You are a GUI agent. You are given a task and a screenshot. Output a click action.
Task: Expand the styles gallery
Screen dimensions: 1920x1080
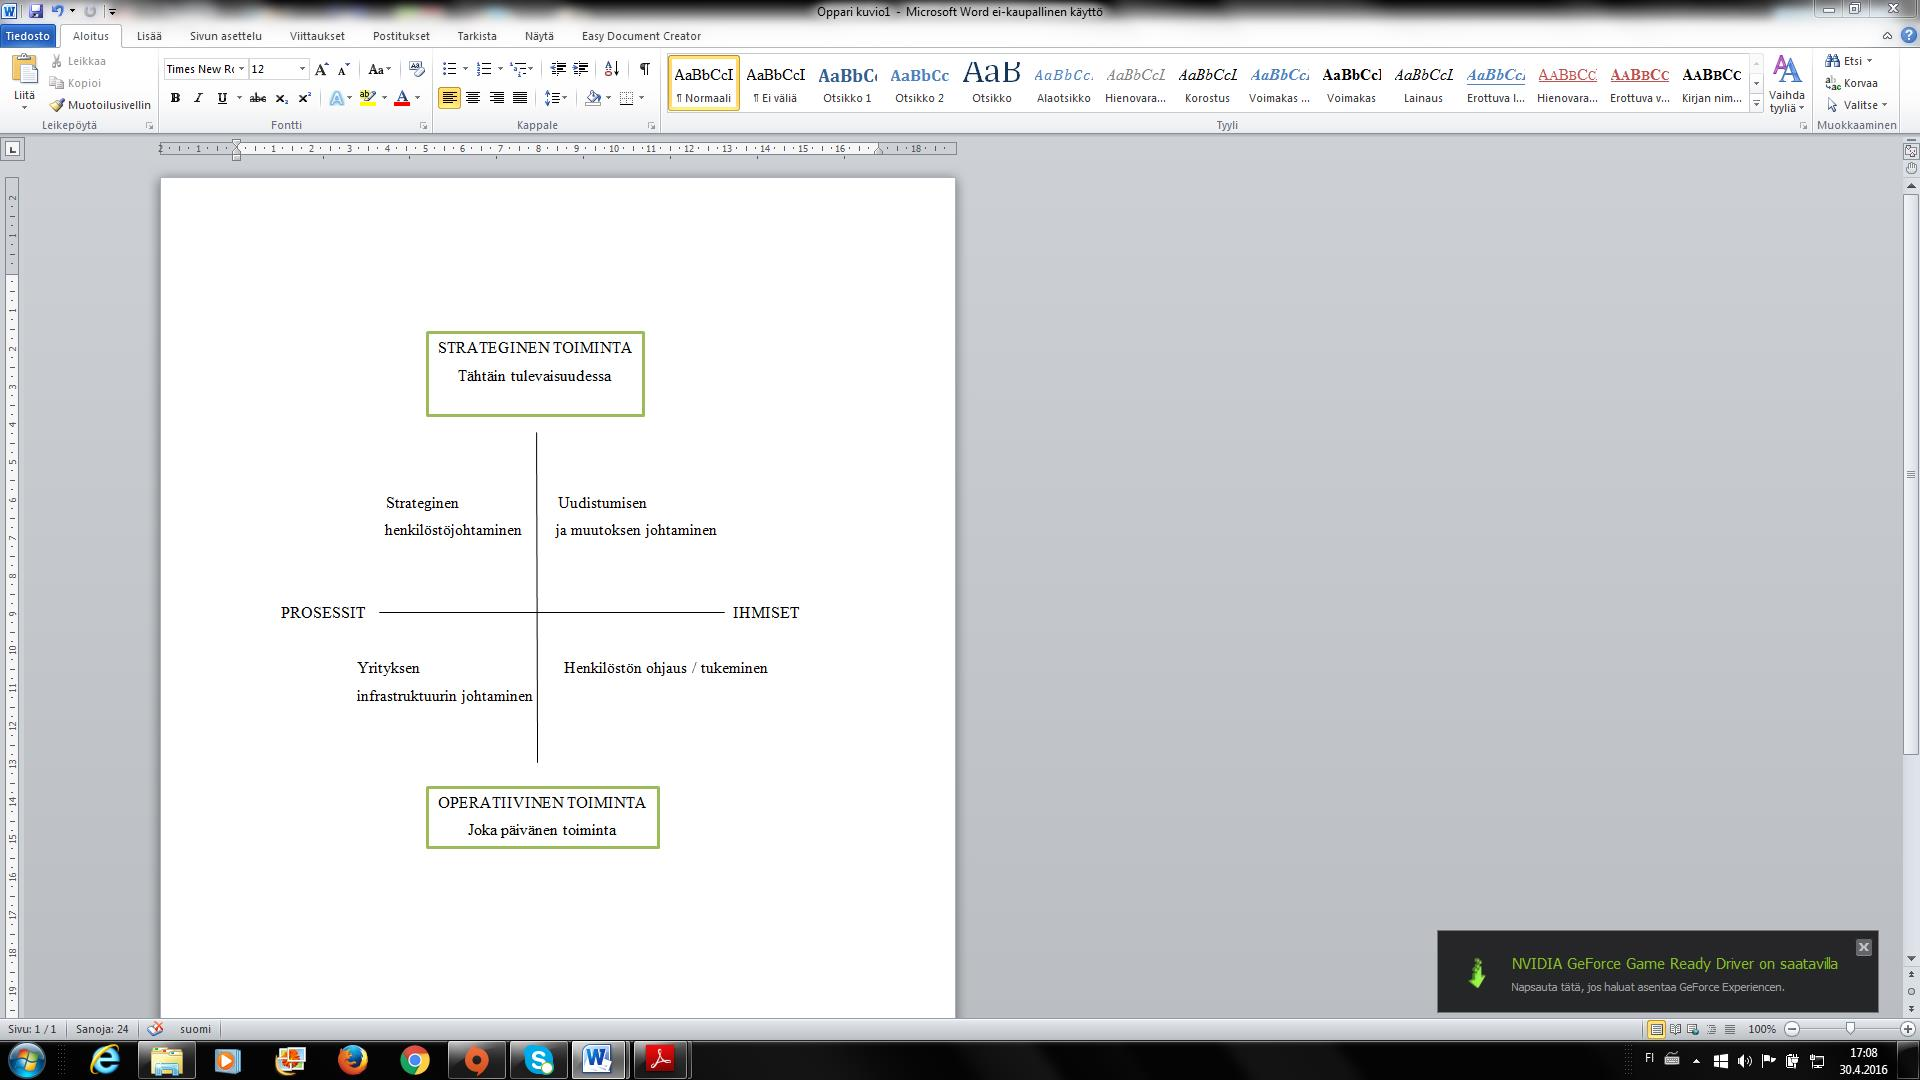tap(1757, 104)
